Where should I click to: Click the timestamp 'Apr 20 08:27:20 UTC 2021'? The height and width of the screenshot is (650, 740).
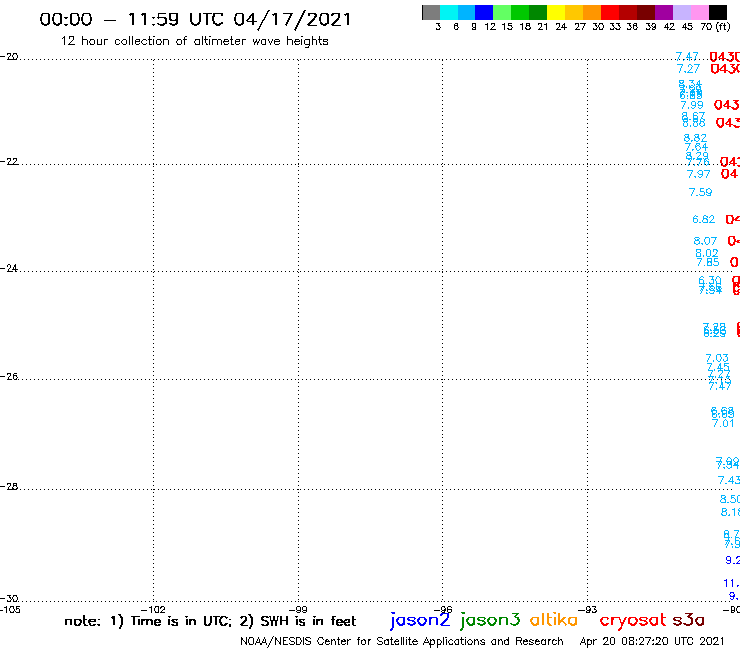point(652,641)
